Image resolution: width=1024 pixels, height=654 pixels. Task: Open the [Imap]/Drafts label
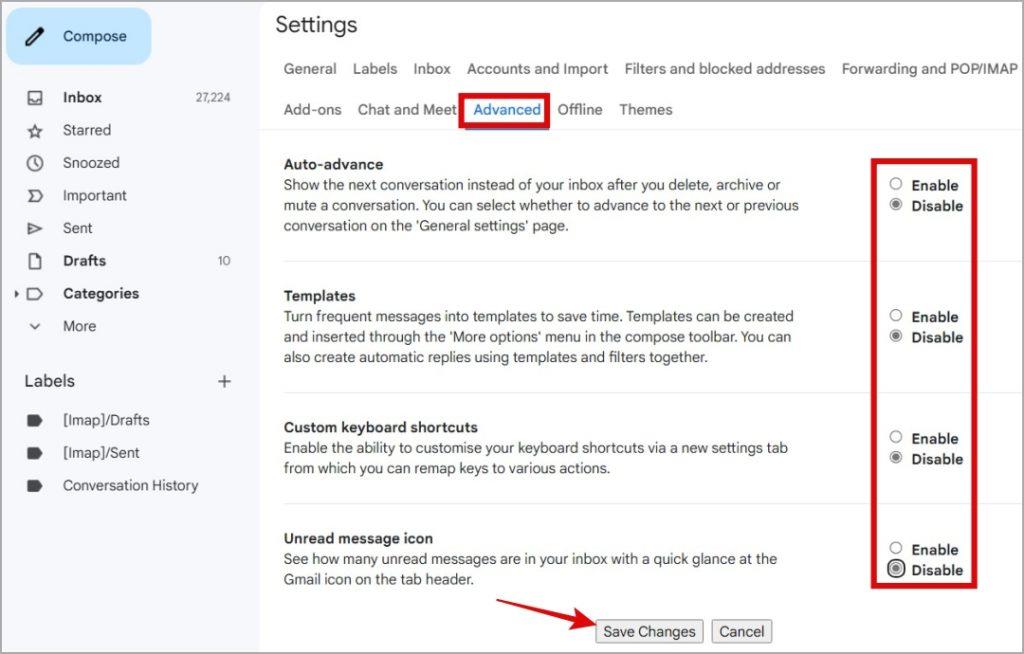(106, 420)
